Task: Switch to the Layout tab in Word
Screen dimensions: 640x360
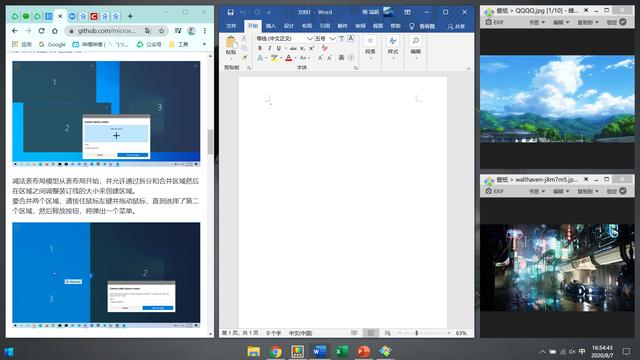Action: coord(307,26)
